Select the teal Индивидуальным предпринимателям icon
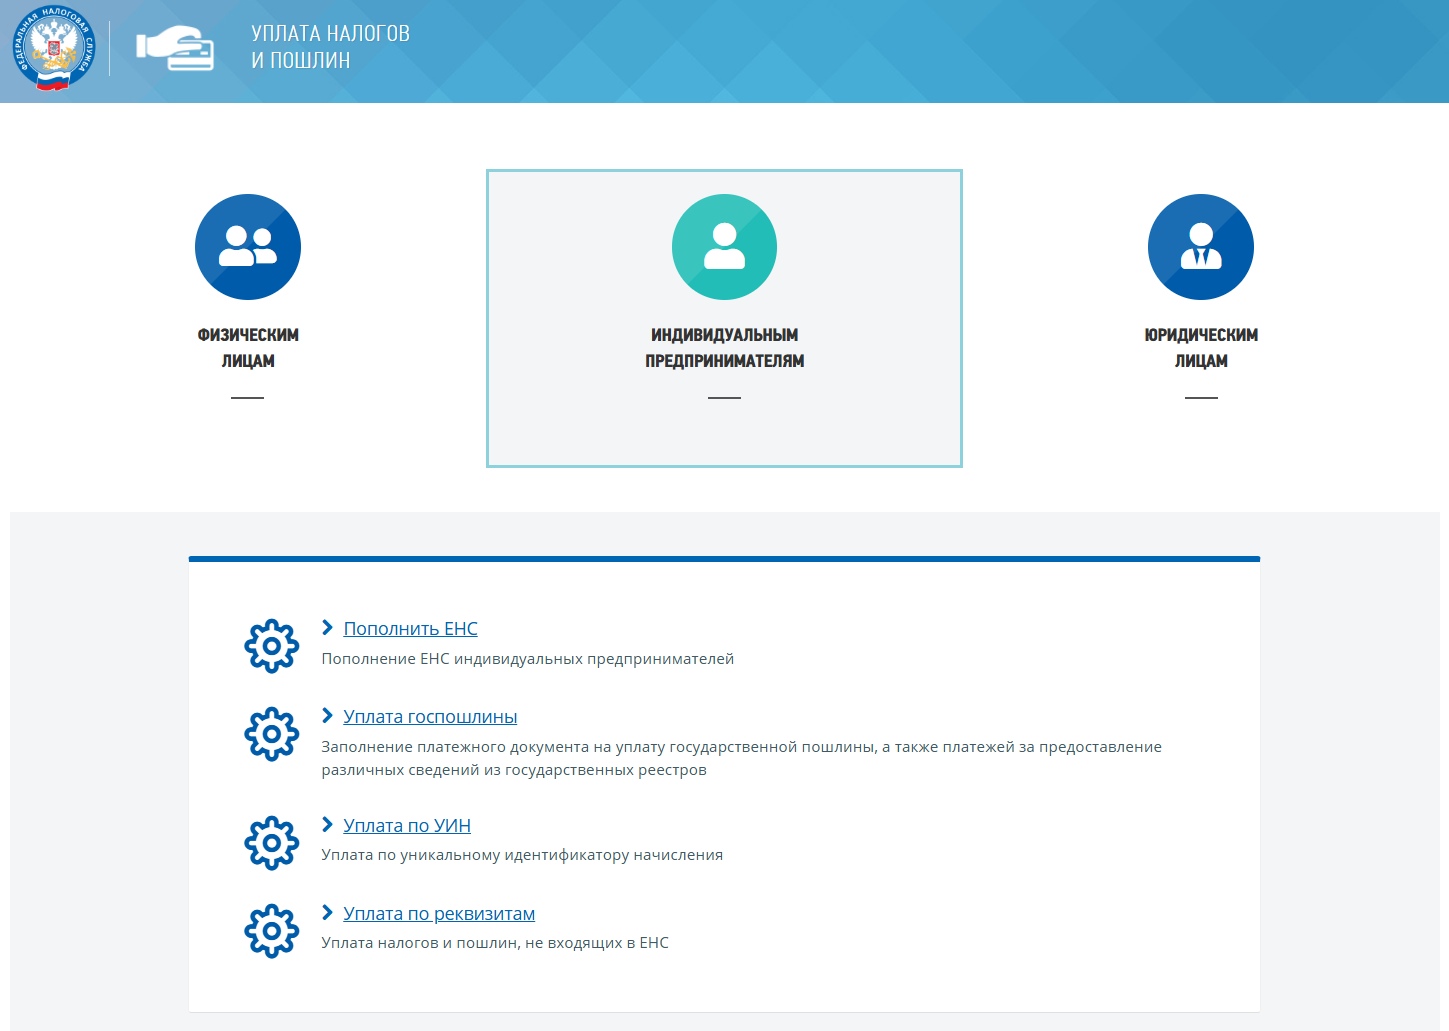 coord(724,247)
